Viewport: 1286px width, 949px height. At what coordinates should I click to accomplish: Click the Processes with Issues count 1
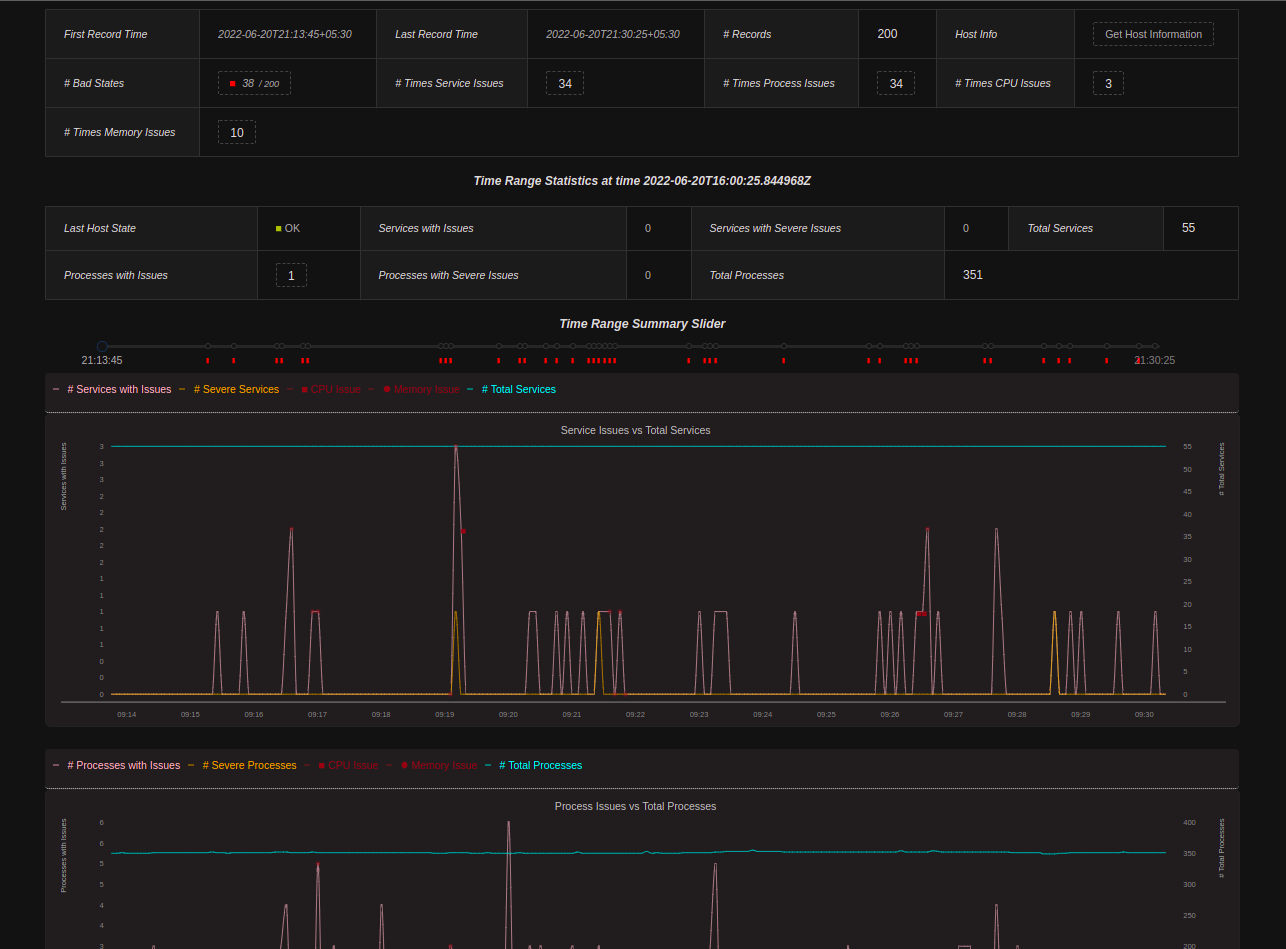[291, 275]
